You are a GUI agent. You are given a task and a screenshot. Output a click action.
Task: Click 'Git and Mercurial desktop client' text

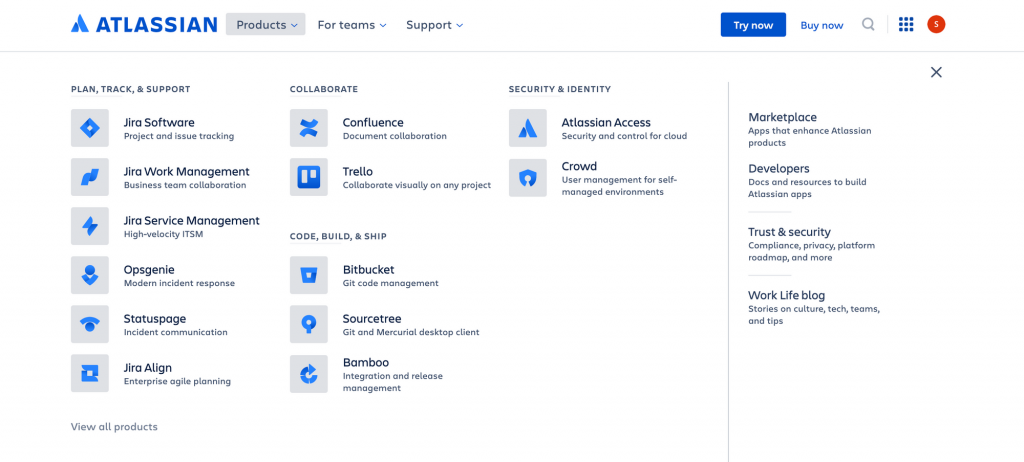pyautogui.click(x=411, y=333)
